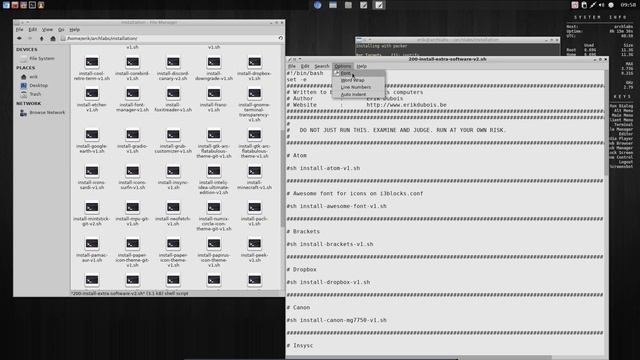Select the install-pamac-aur-v1.sh file icon

[x=92, y=244]
